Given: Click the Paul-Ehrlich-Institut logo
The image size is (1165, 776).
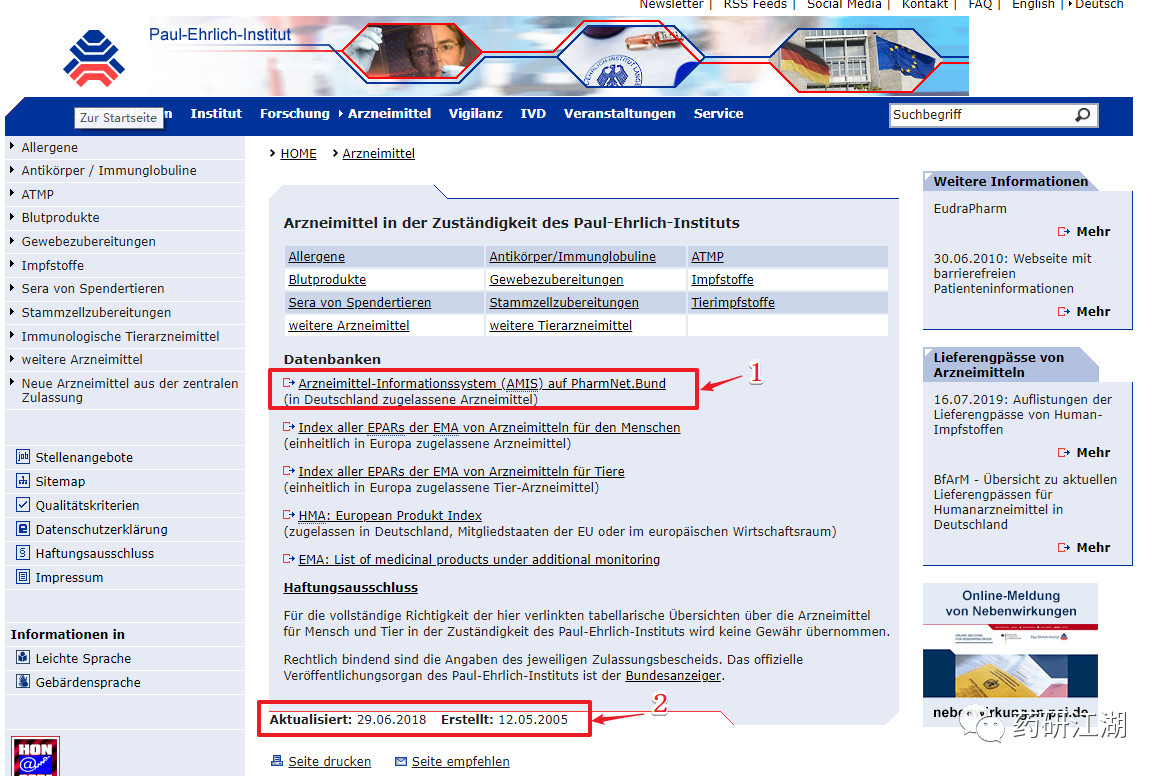Looking at the screenshot, I should tap(94, 58).
